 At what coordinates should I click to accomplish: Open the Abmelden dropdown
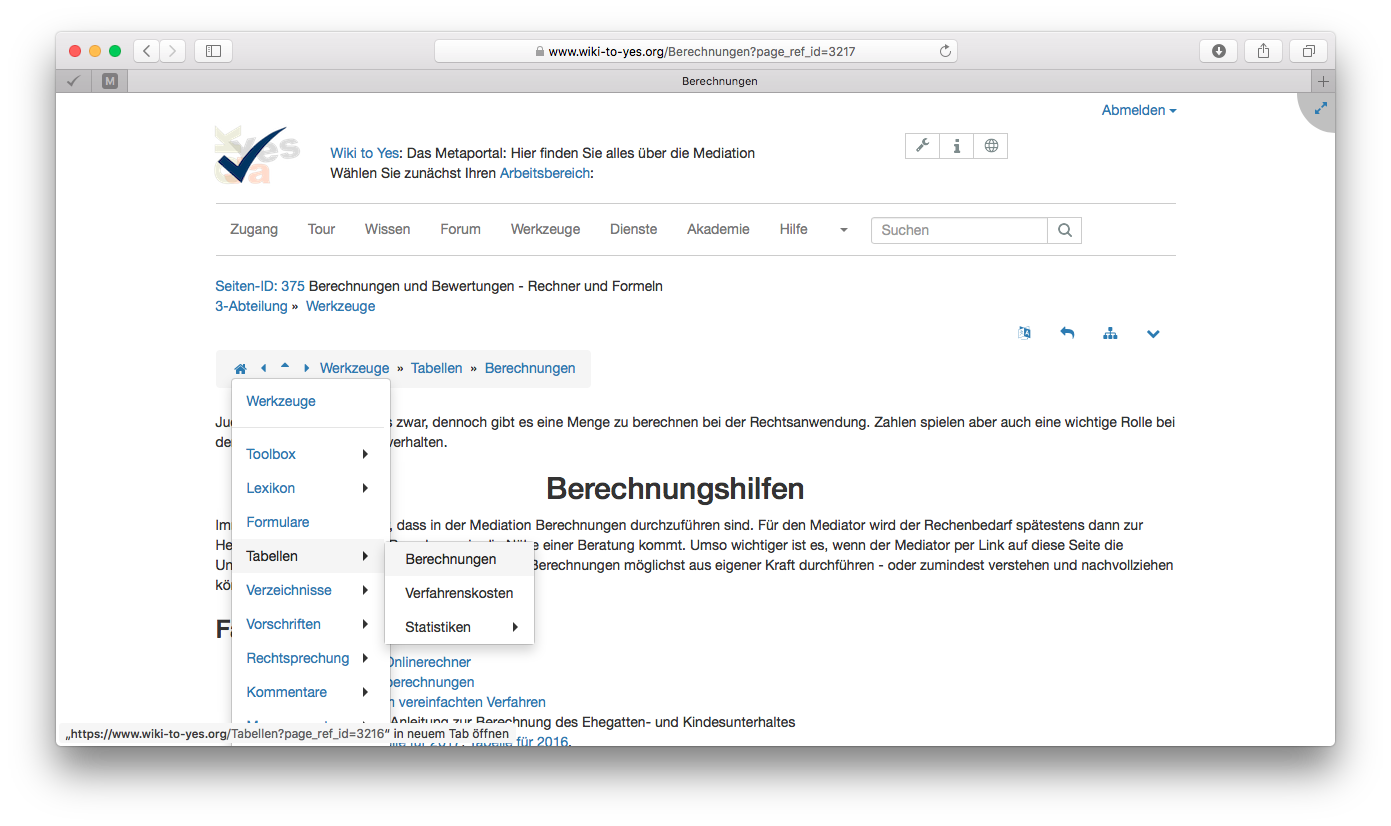tap(1139, 110)
